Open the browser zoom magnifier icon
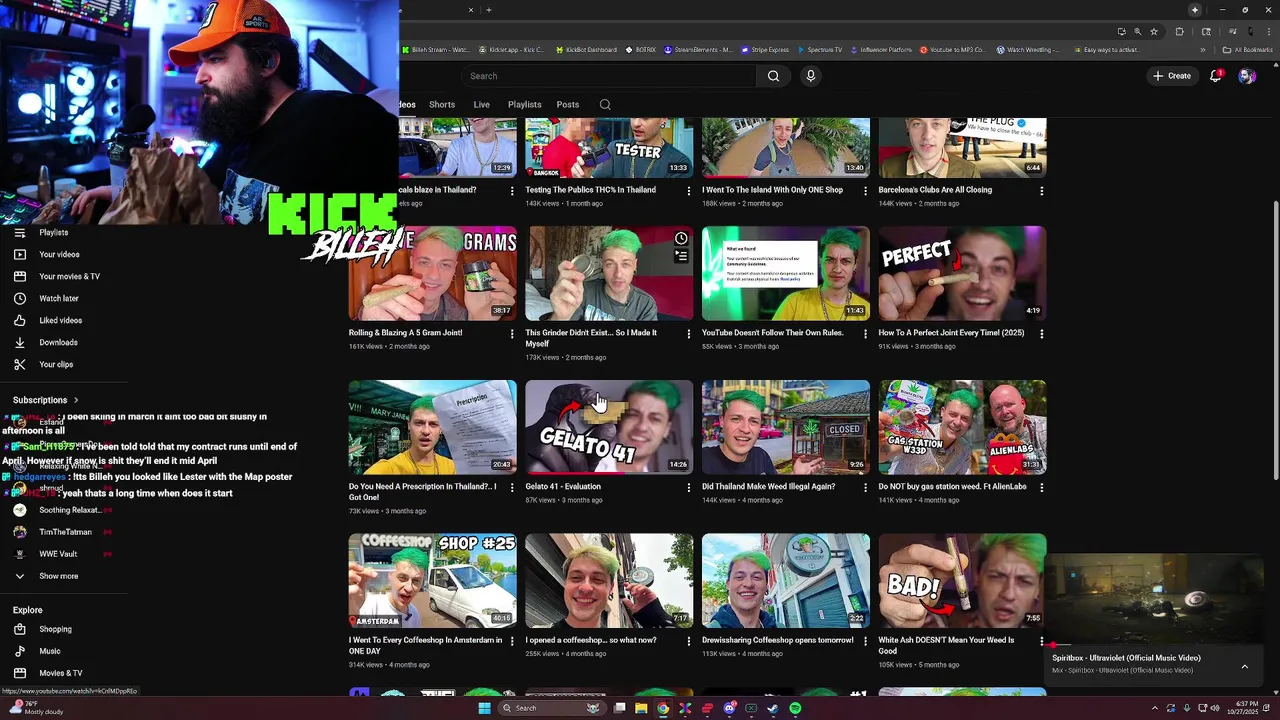The height and width of the screenshot is (720, 1280). coord(1137,31)
